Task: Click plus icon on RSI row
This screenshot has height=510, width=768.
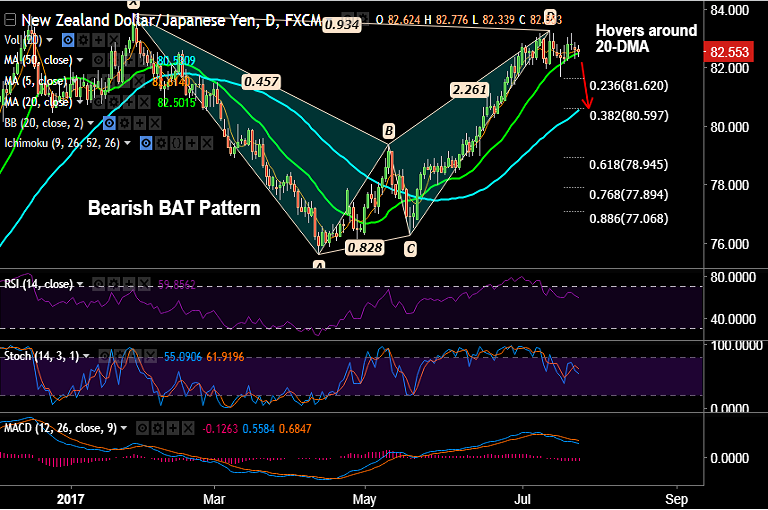Action: [x=129, y=284]
